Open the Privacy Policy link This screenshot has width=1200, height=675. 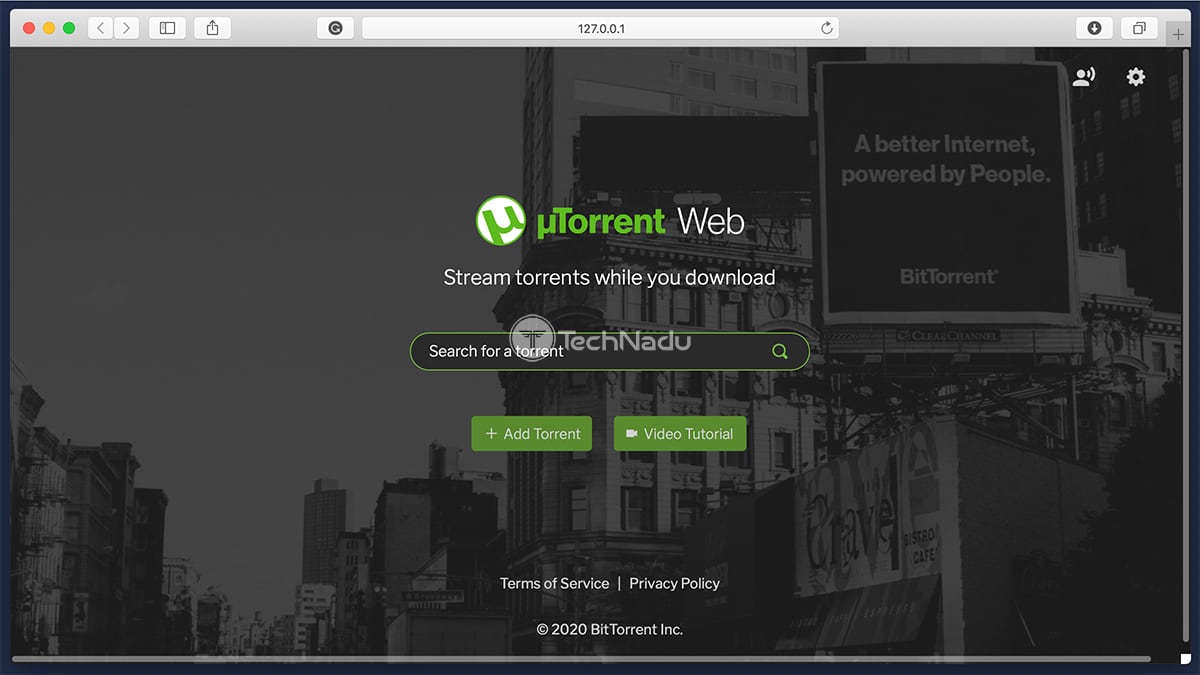click(675, 583)
